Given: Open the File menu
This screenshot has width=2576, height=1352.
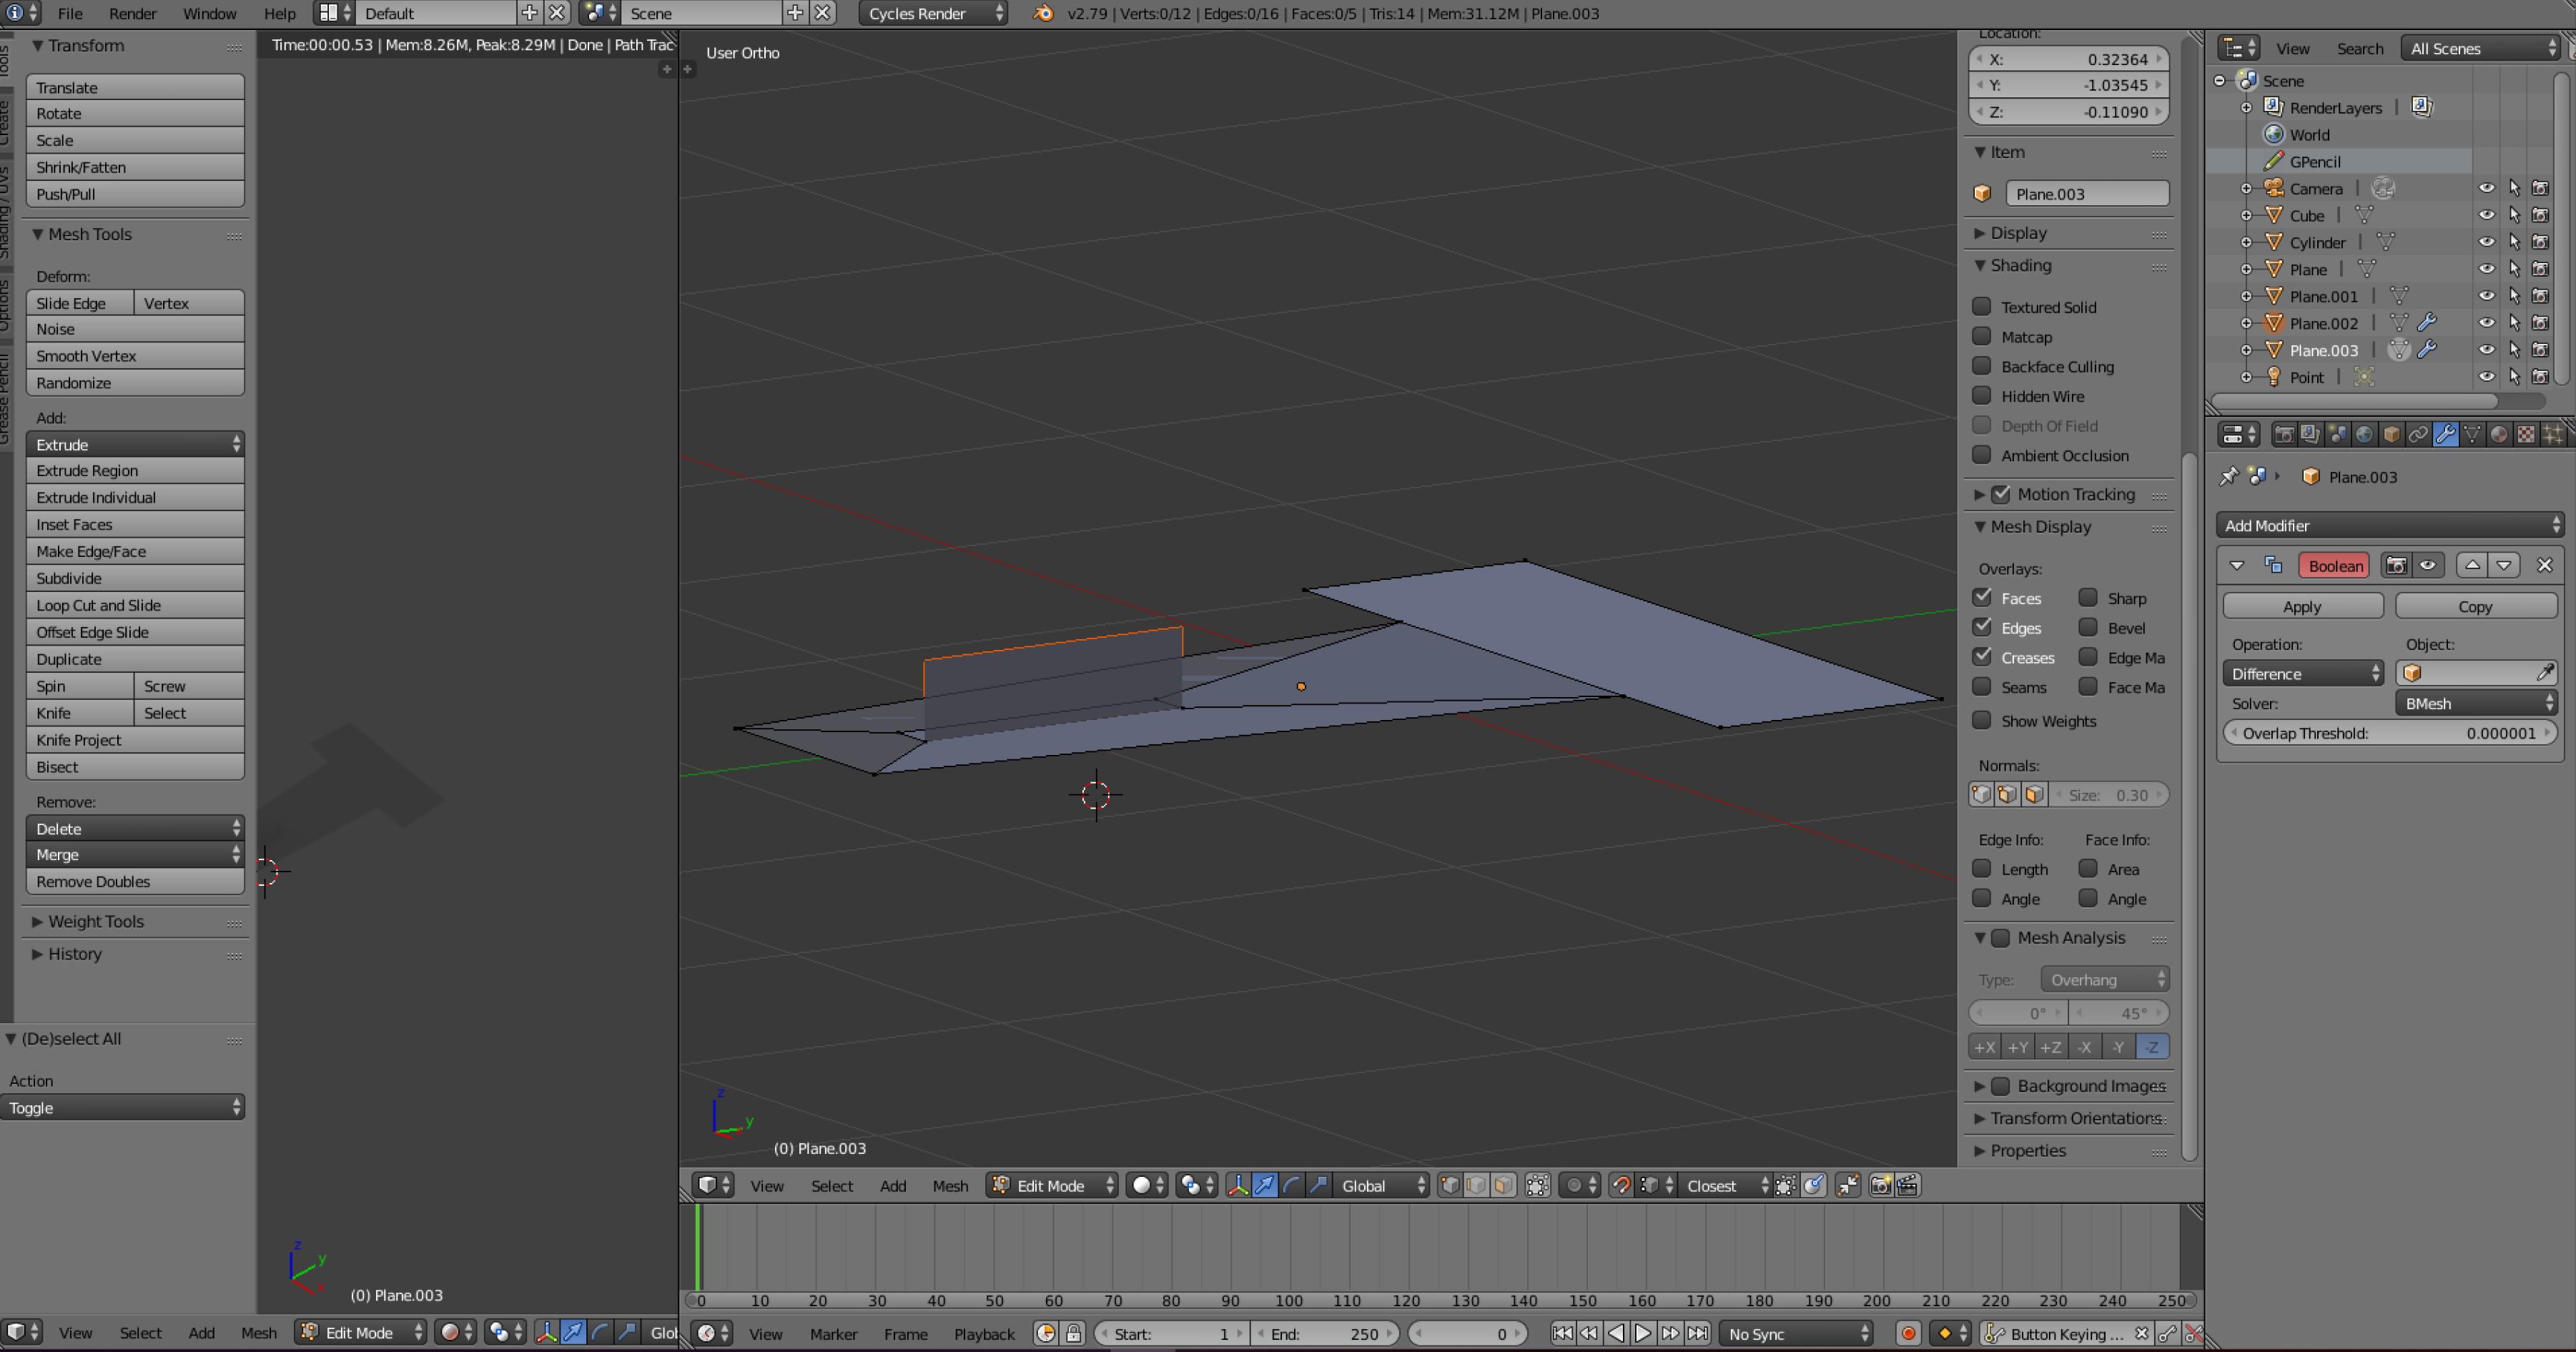Looking at the screenshot, I should pyautogui.click(x=70, y=13).
